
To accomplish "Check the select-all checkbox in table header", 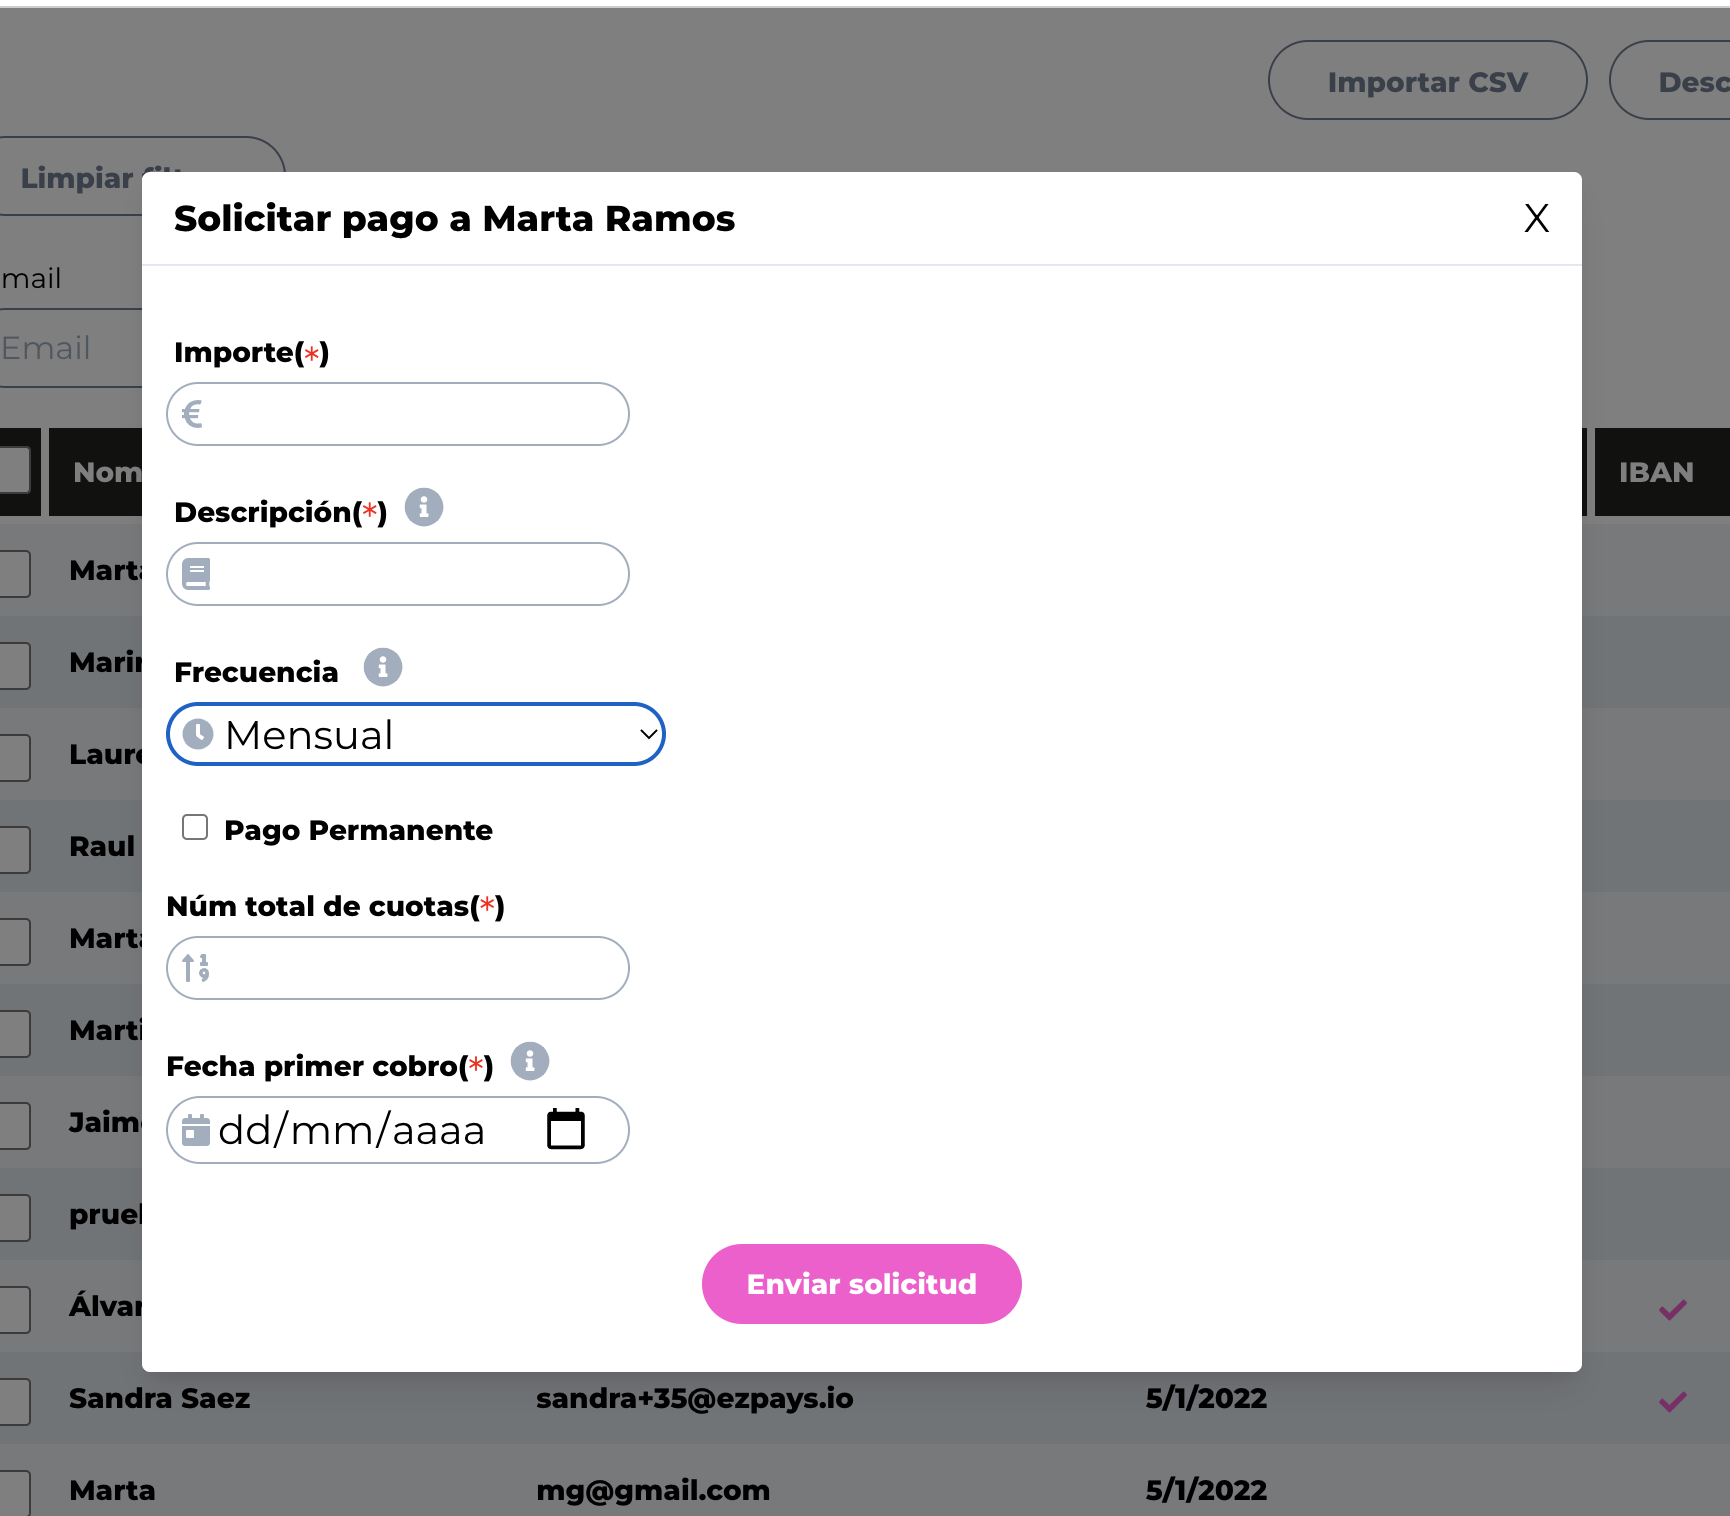I will click(14, 470).
